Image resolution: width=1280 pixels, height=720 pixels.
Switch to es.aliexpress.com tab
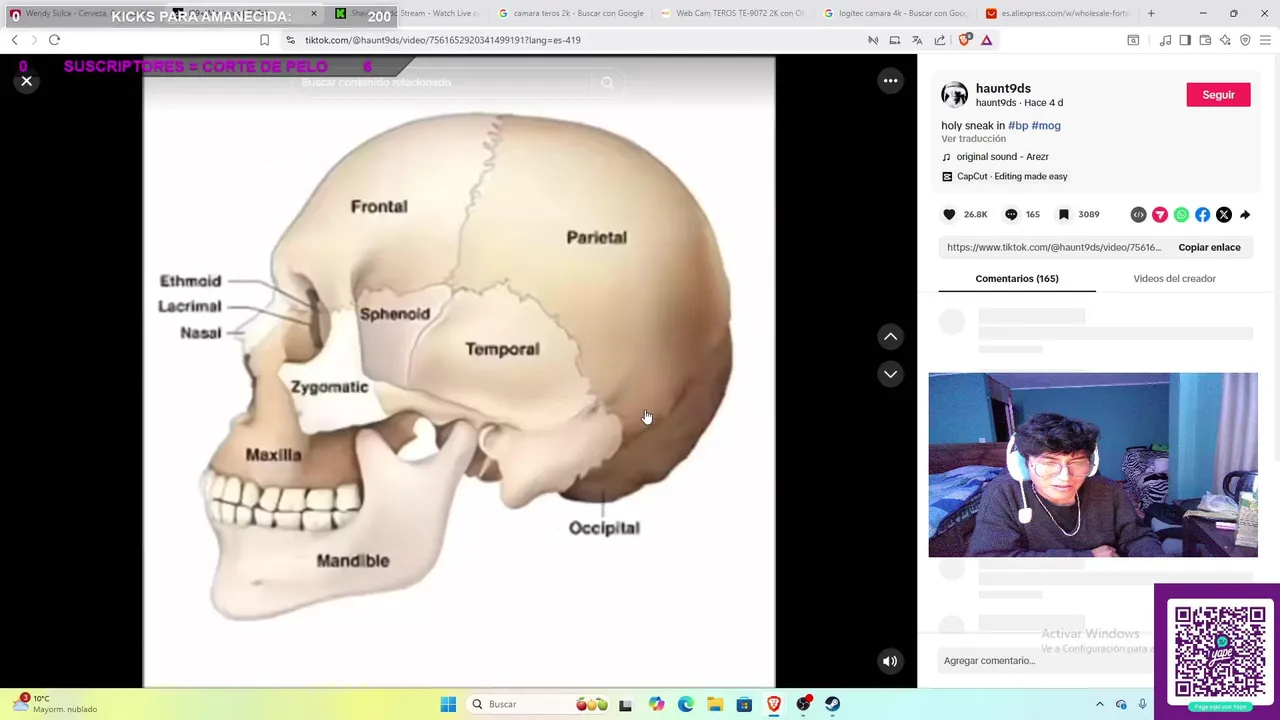[x=1059, y=13]
